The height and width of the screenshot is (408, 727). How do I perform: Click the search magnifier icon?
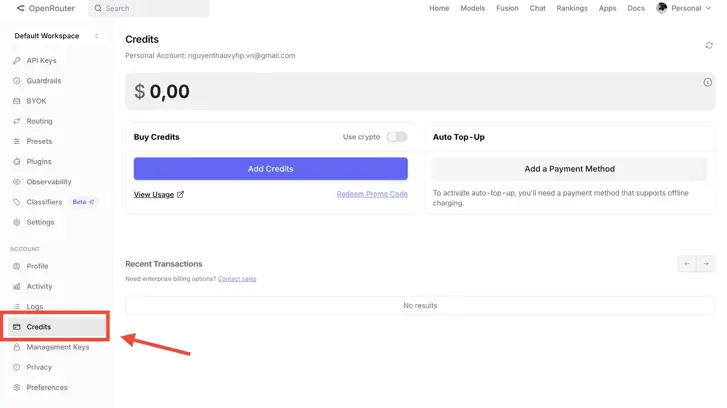(x=98, y=8)
